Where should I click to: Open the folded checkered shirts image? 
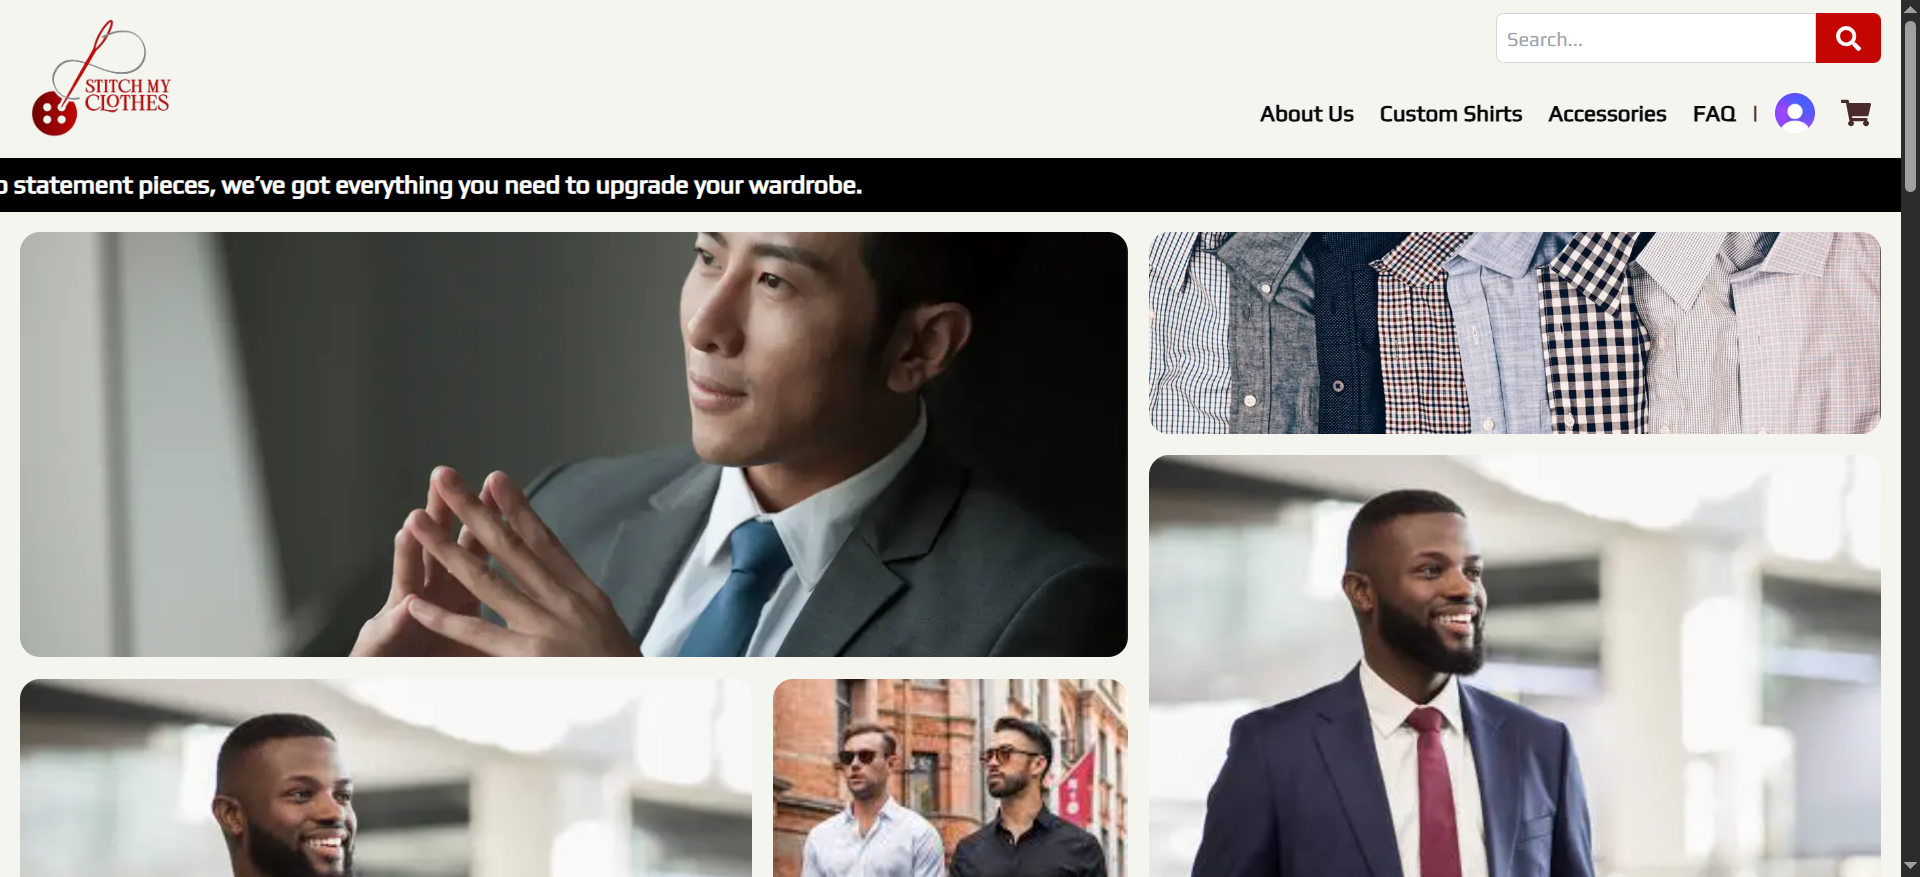(1514, 333)
